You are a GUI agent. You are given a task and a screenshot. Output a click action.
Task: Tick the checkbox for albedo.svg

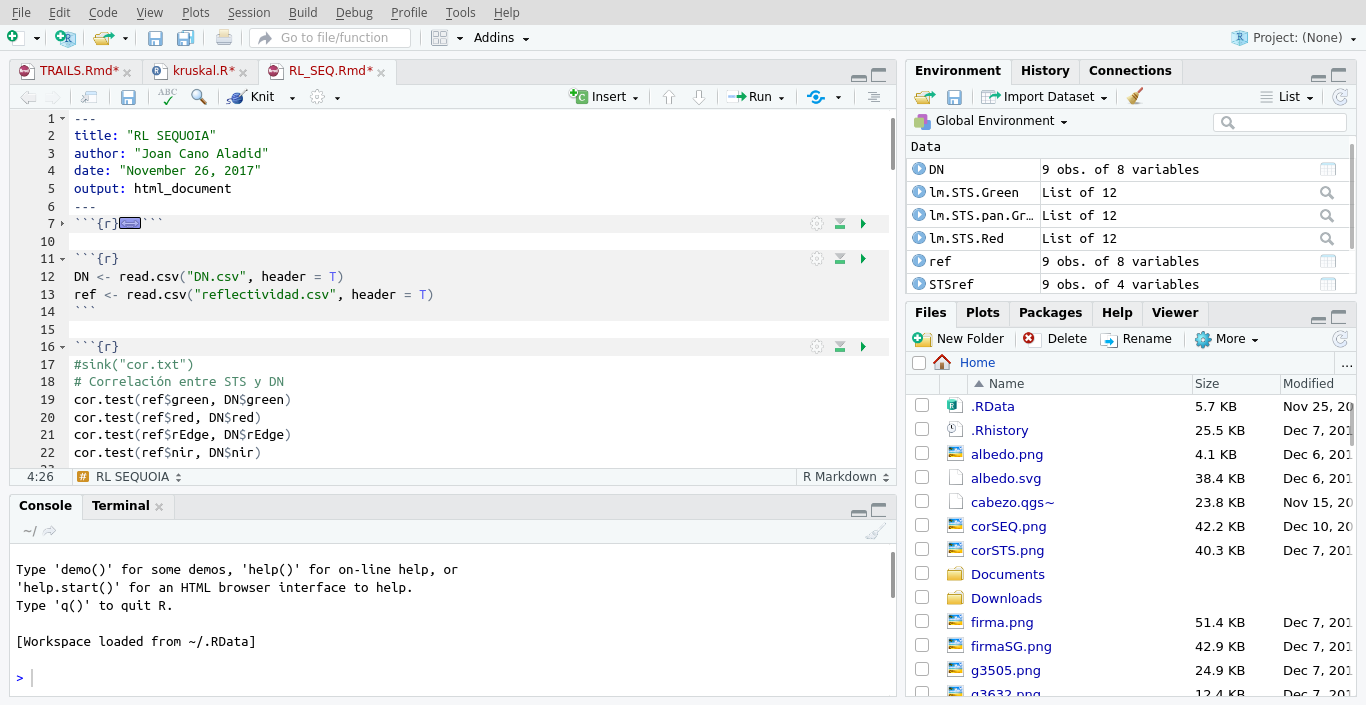pos(922,478)
